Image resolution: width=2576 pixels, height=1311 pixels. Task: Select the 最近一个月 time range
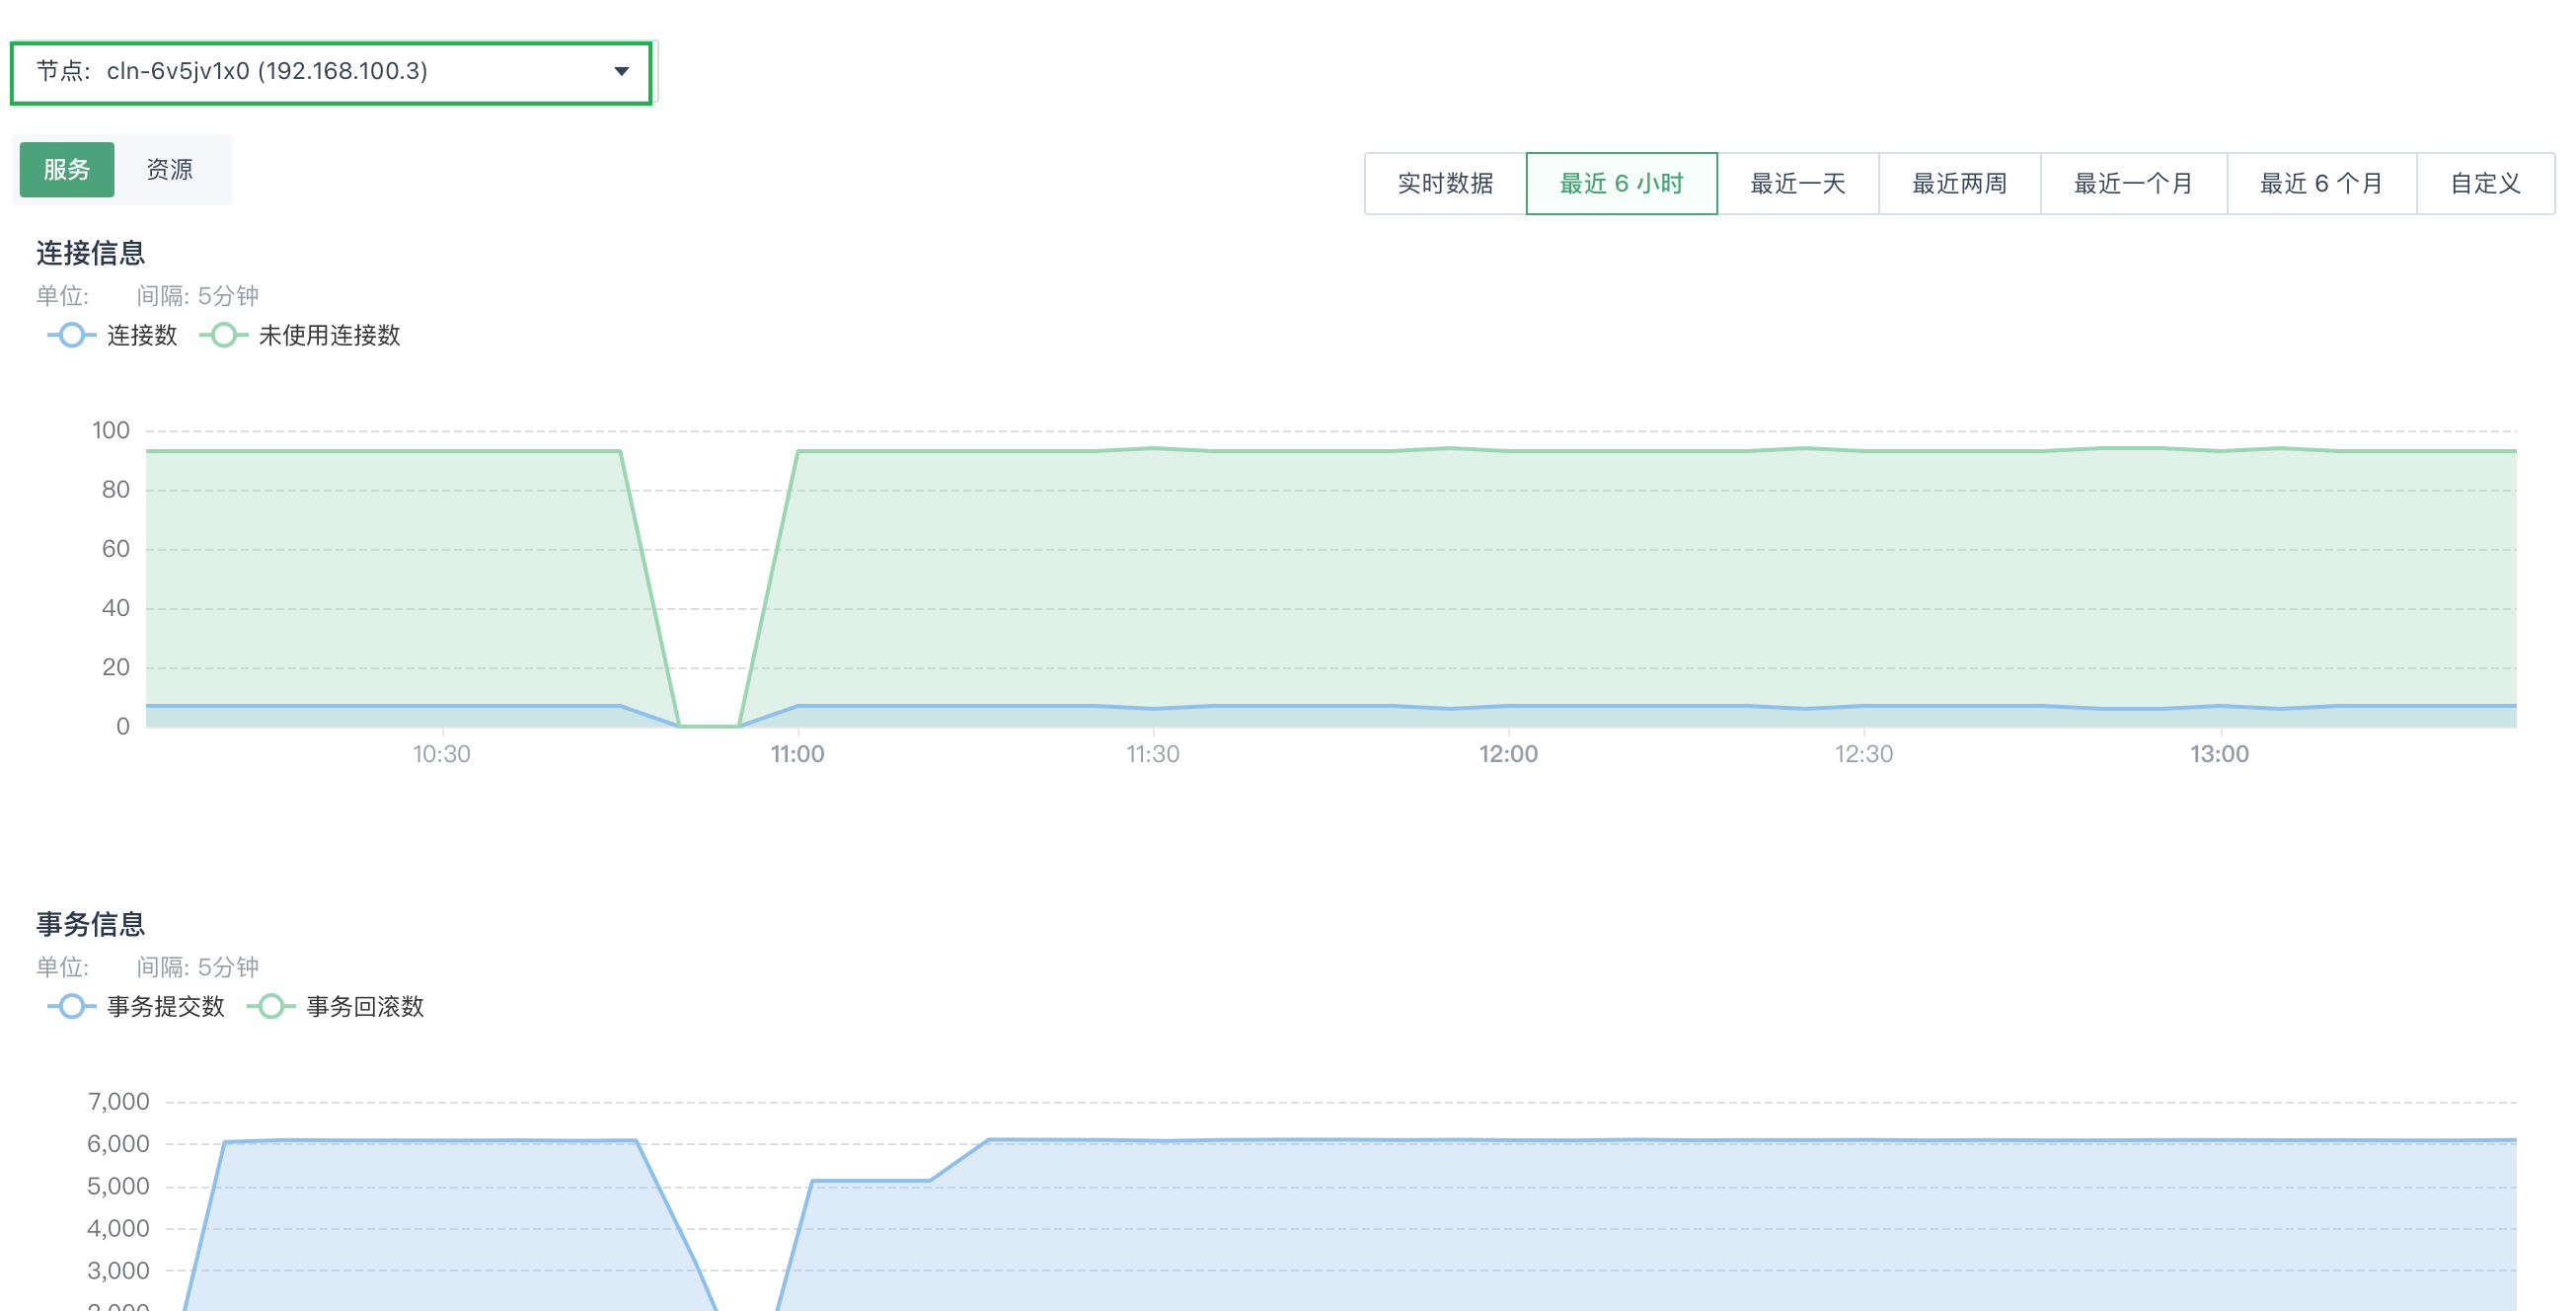coord(2133,183)
